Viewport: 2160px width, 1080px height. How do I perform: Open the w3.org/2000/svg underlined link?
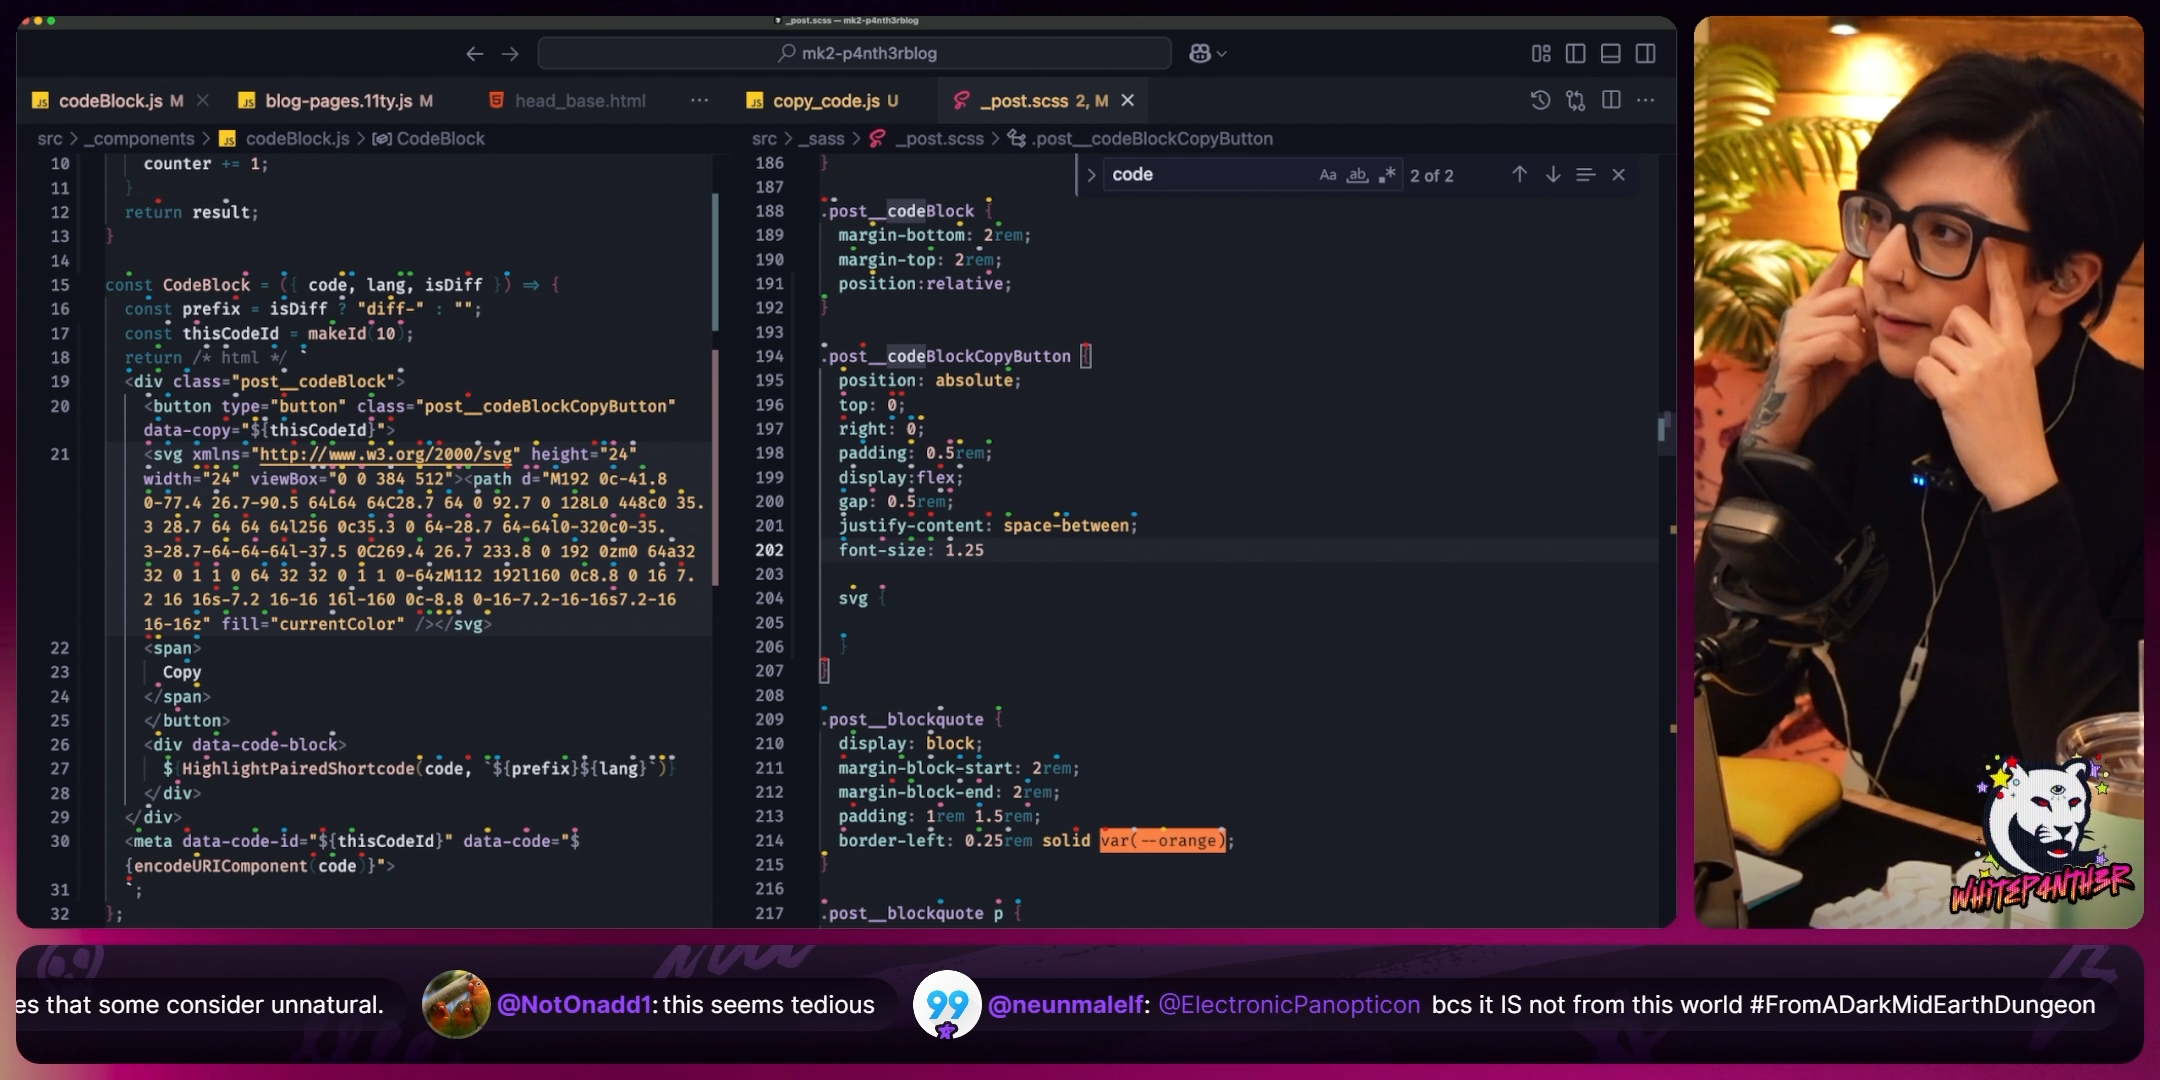[387, 454]
